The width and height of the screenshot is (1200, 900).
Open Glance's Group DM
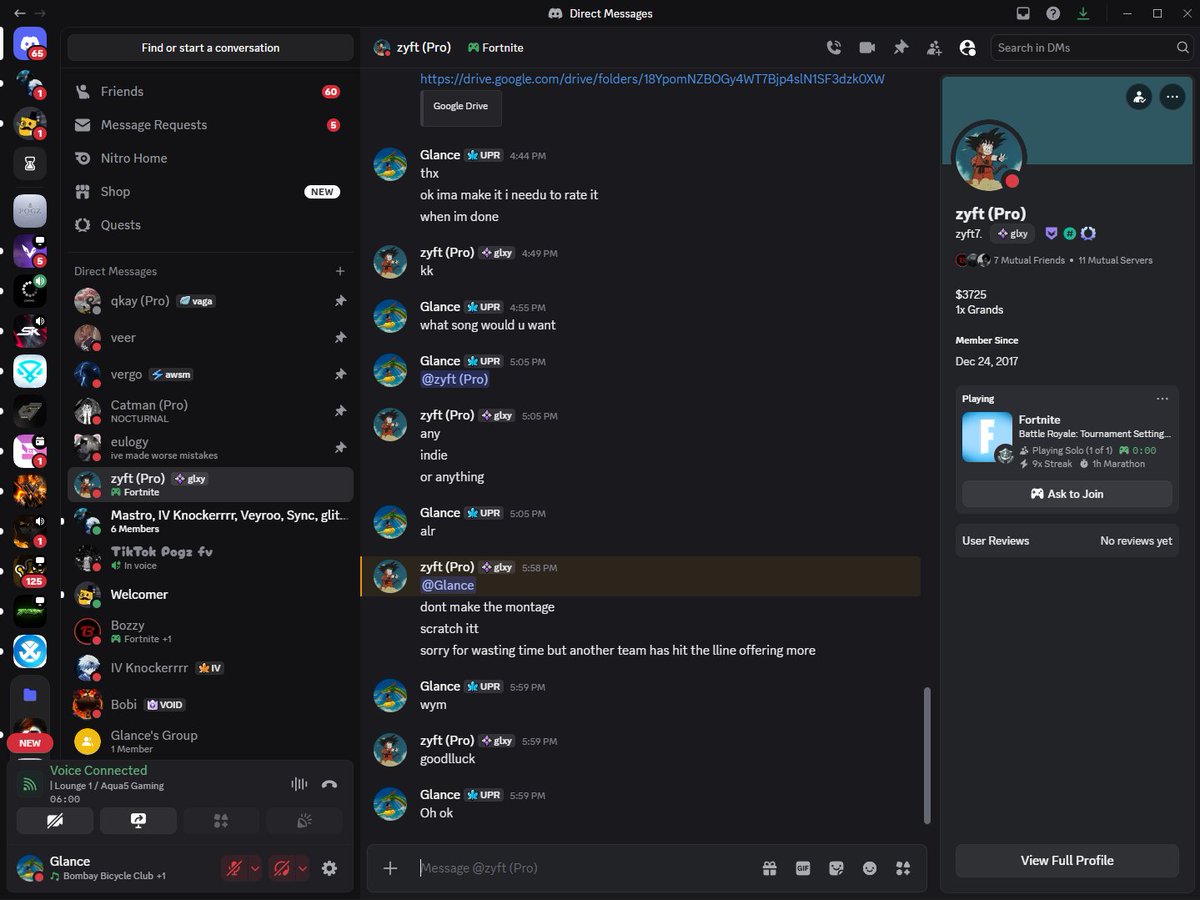(210, 741)
